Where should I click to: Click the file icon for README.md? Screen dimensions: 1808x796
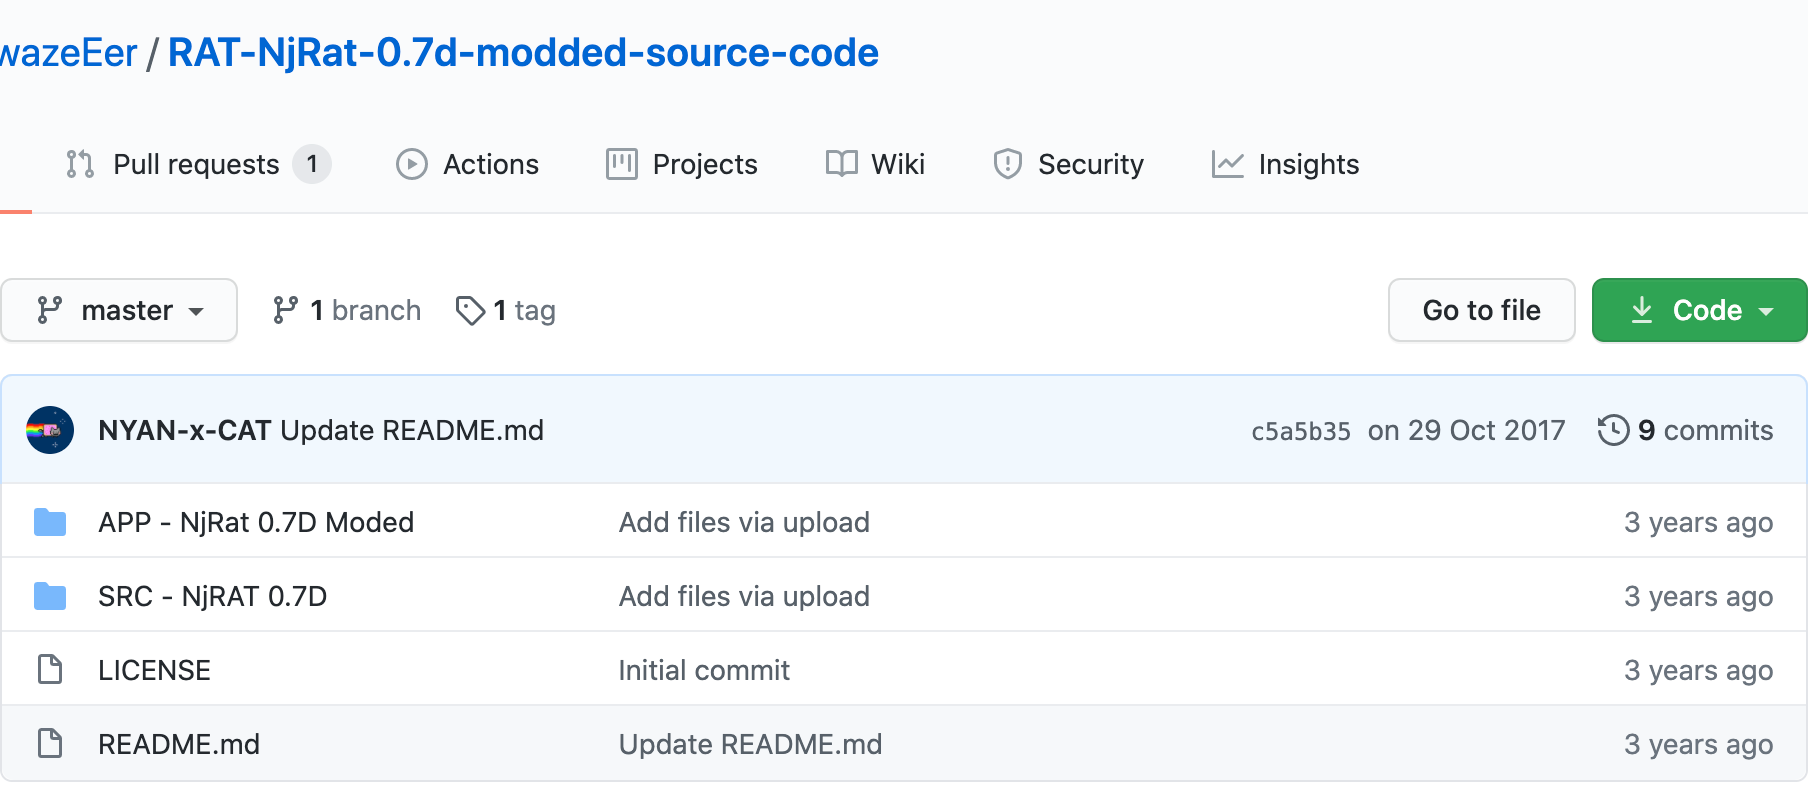(x=50, y=743)
